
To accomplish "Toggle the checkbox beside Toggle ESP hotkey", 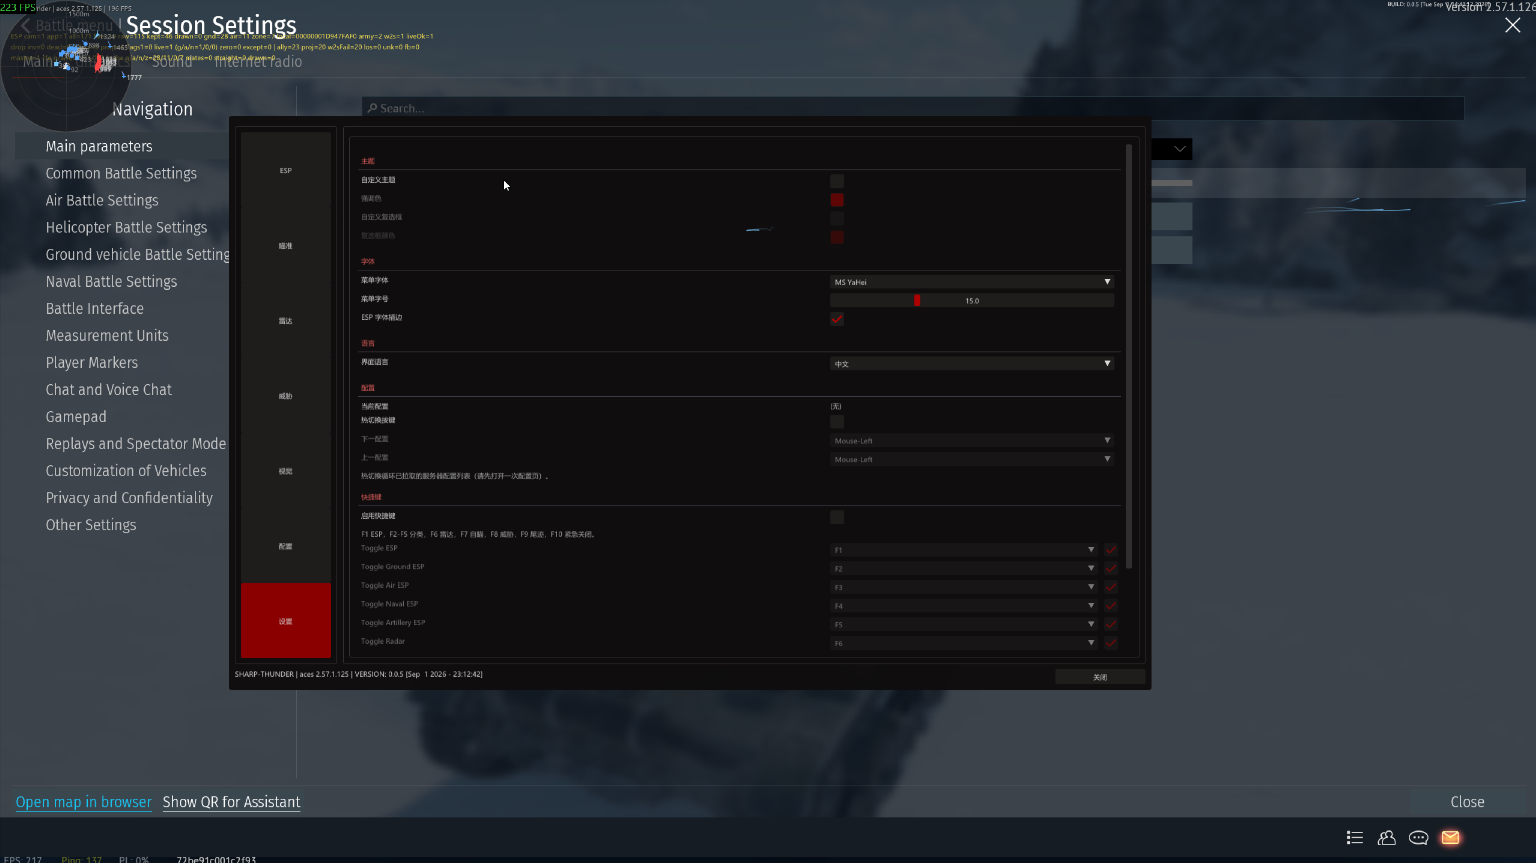I will click(x=1110, y=550).
